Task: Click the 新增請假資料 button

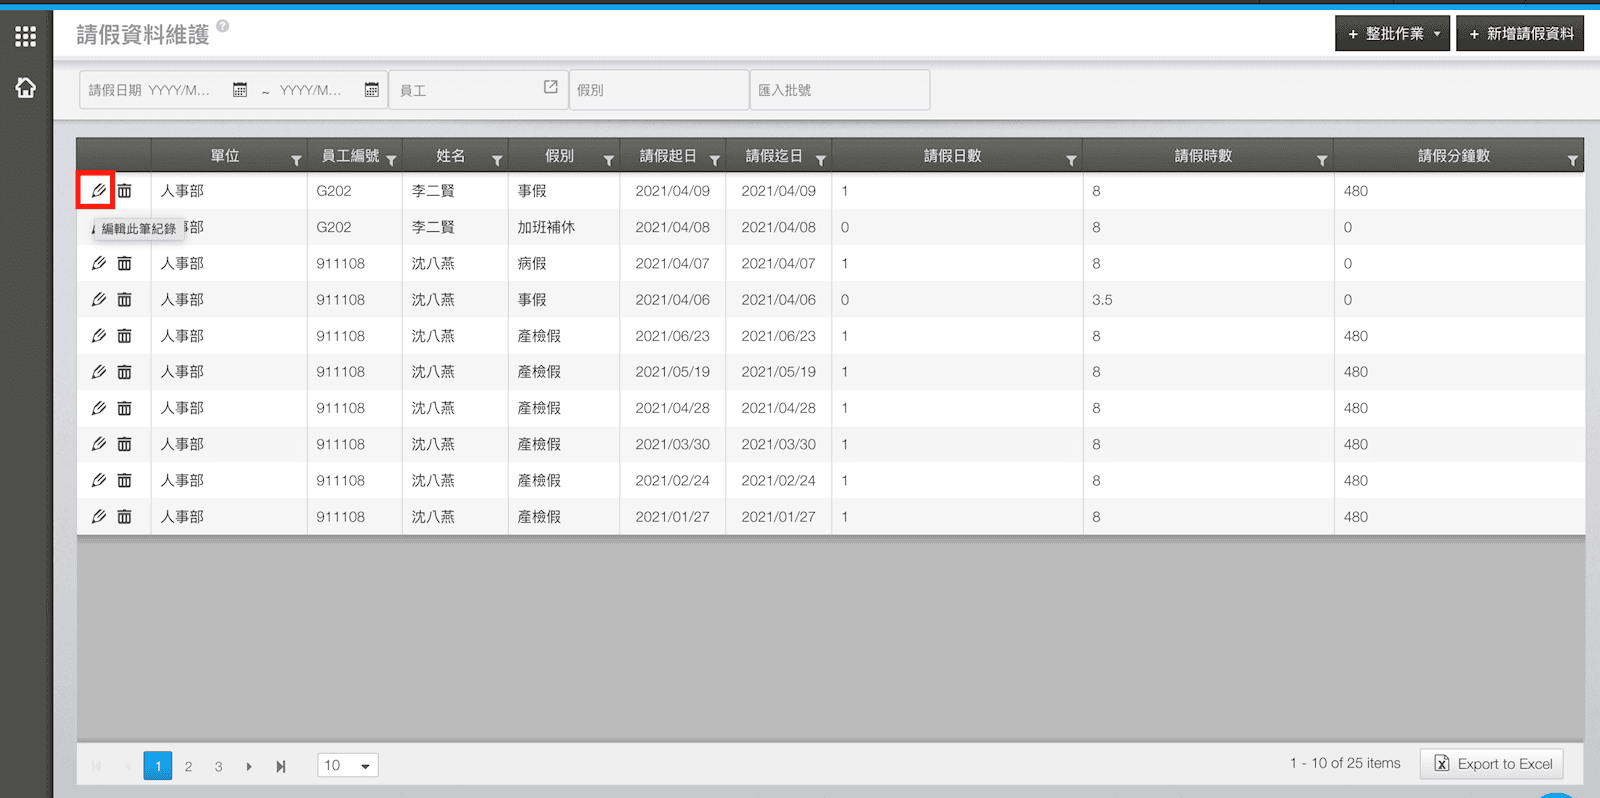Action: 1520,34
